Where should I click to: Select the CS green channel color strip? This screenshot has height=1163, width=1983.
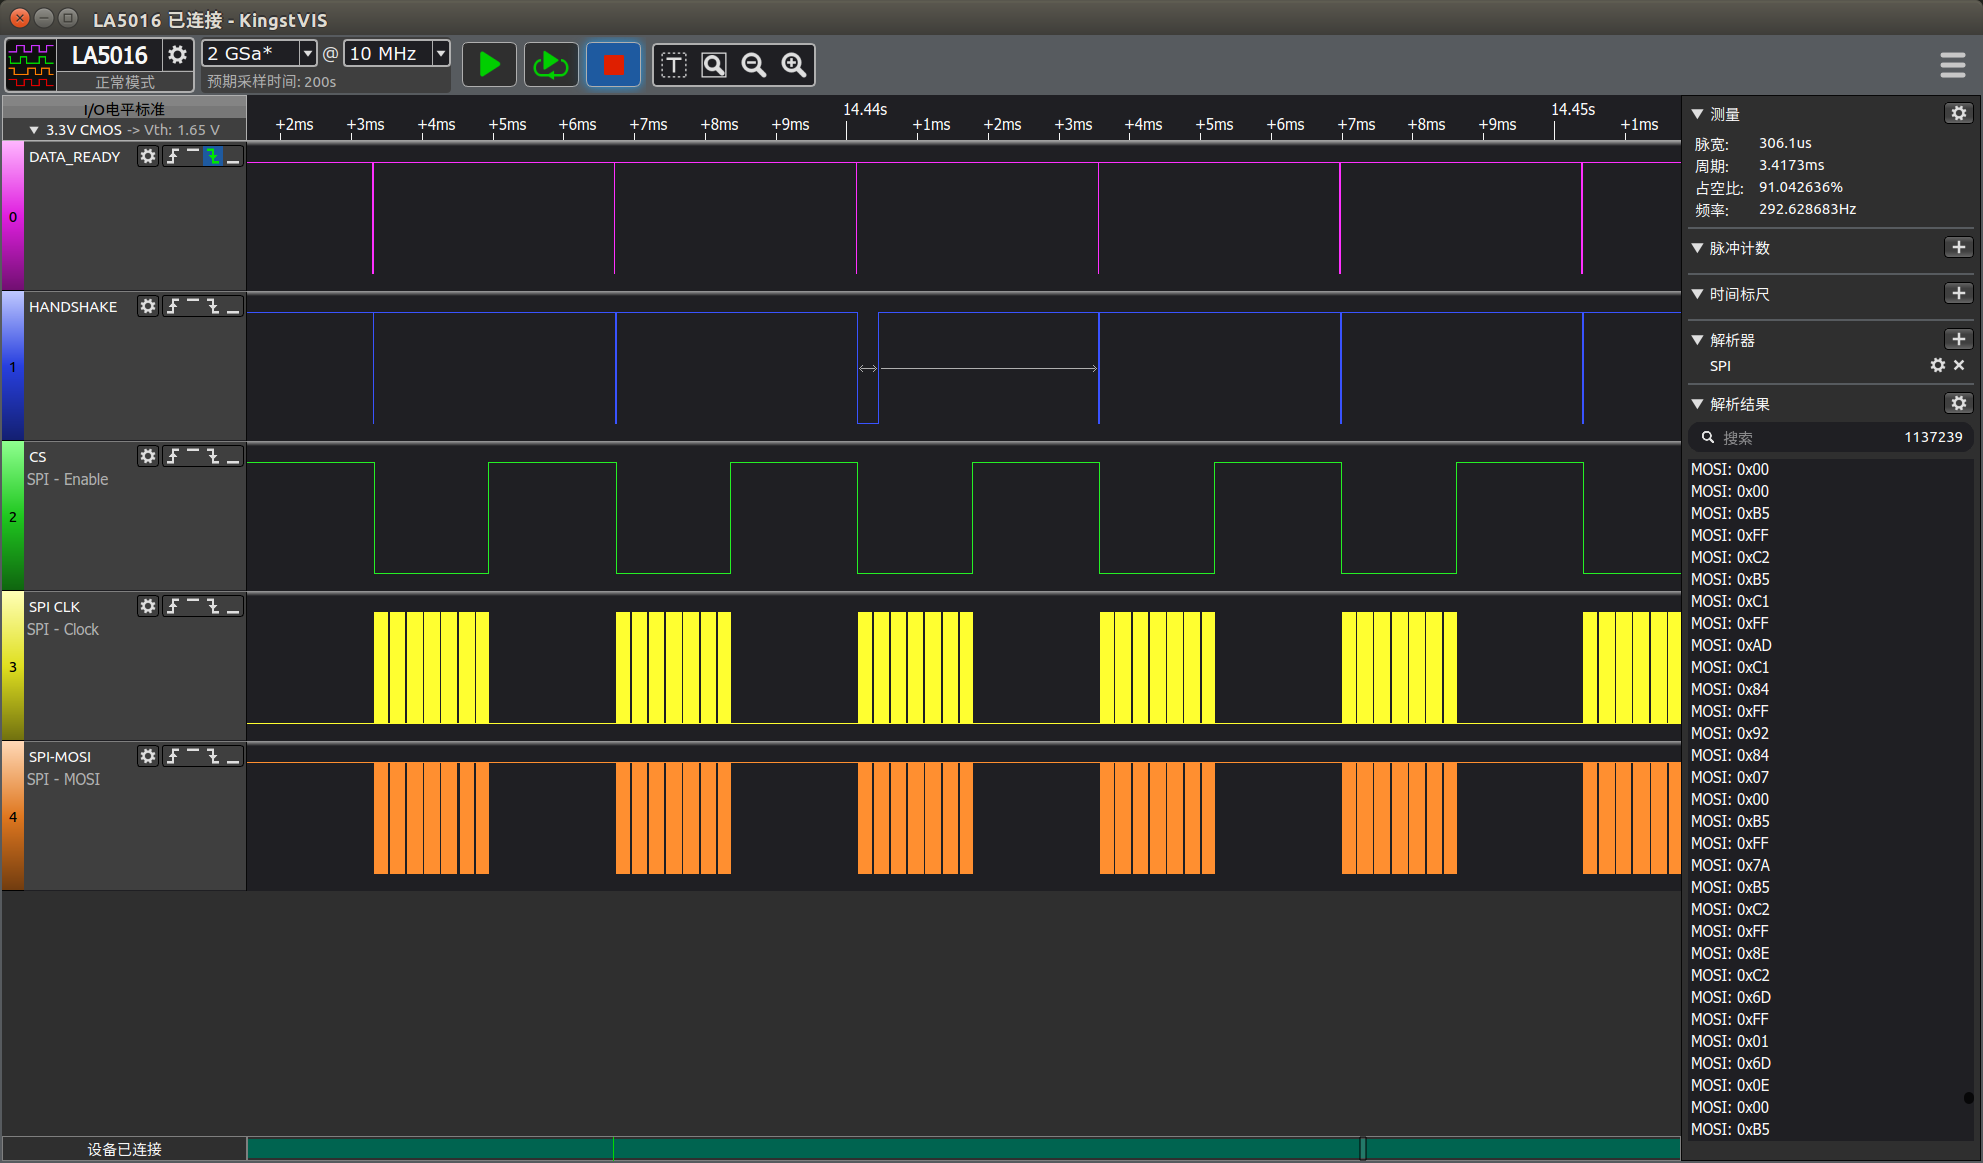tap(13, 516)
